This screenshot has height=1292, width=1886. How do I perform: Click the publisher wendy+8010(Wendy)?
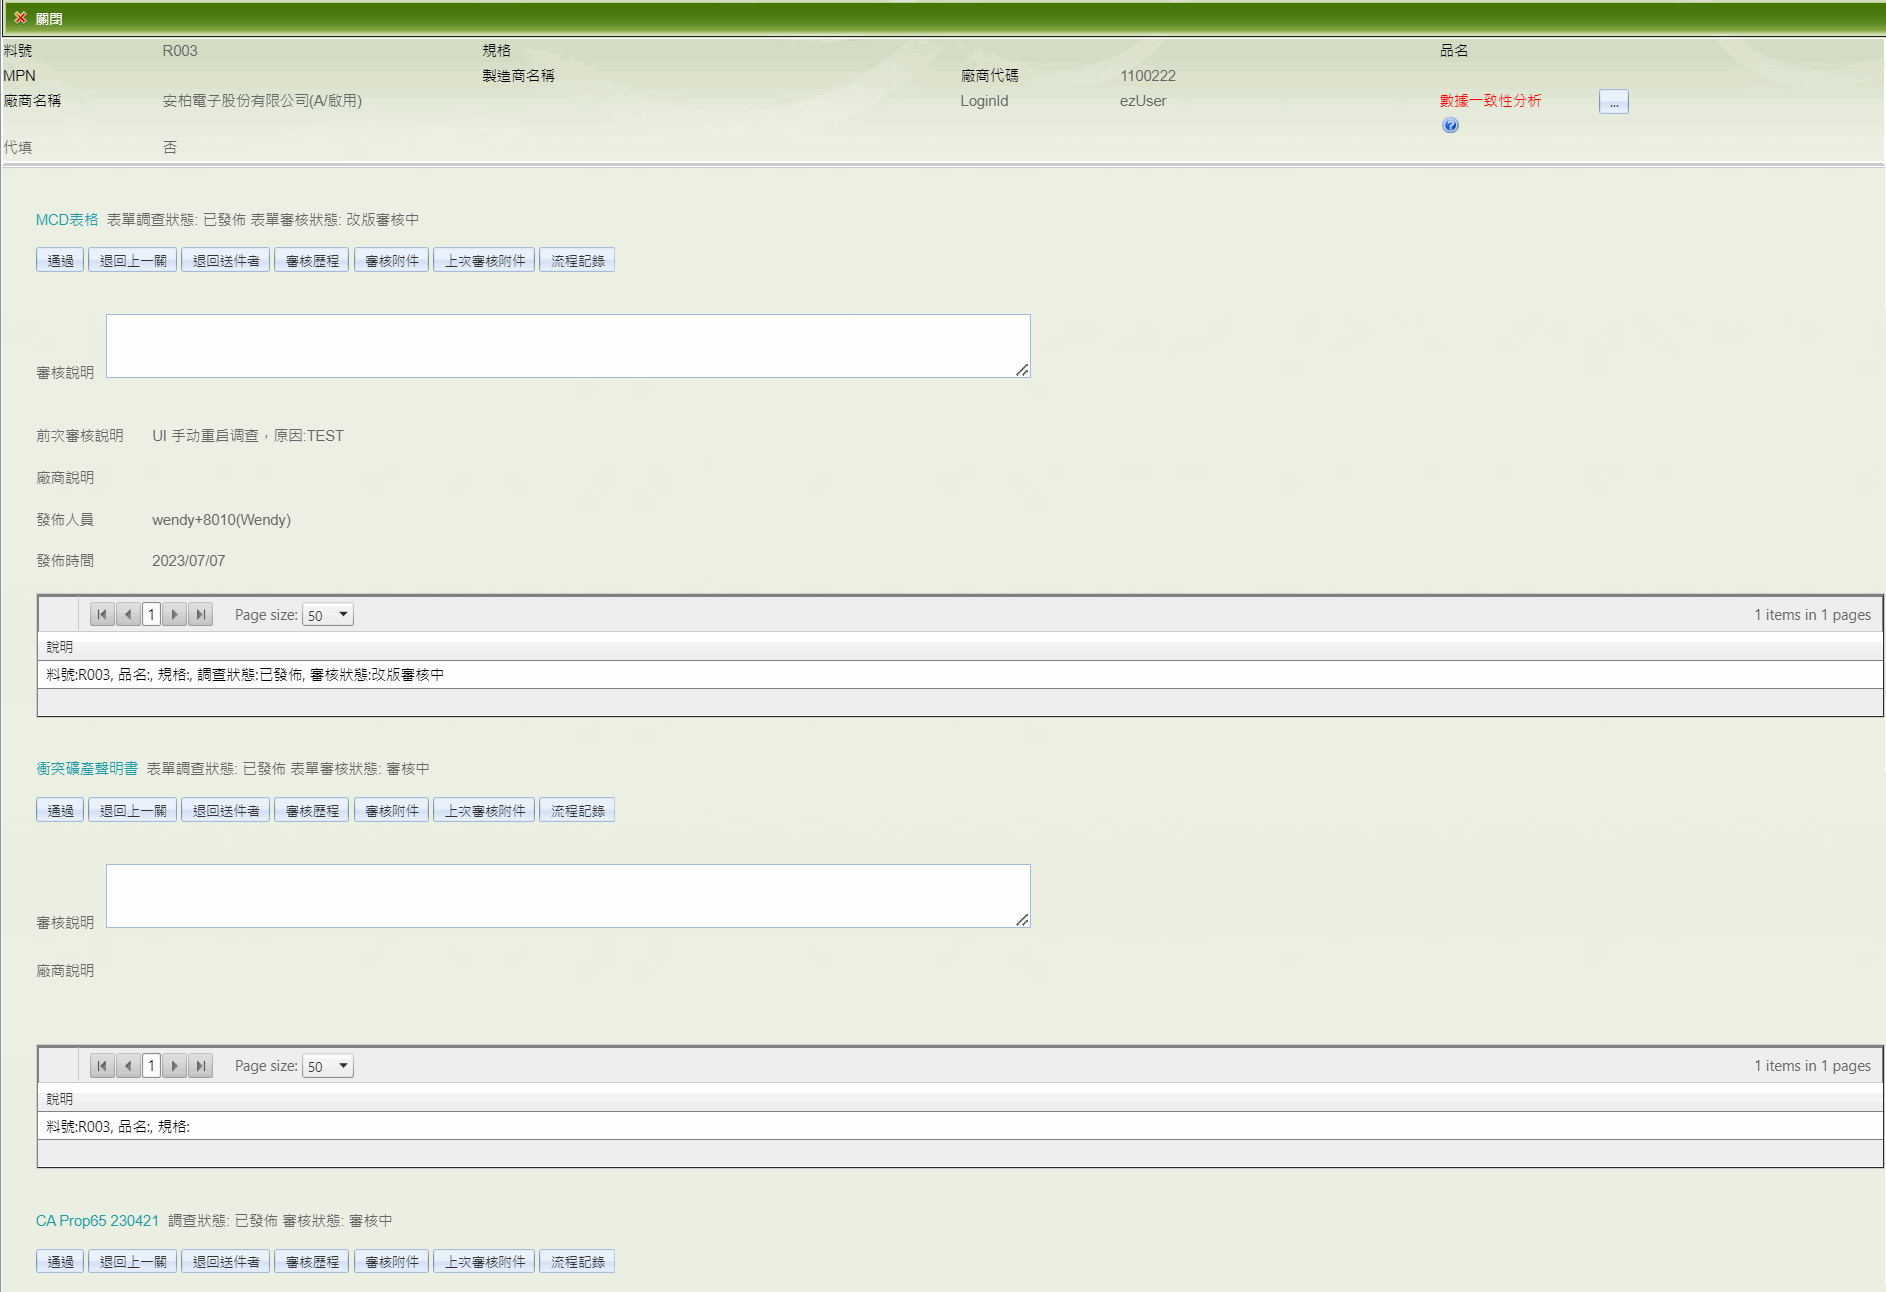tap(221, 519)
